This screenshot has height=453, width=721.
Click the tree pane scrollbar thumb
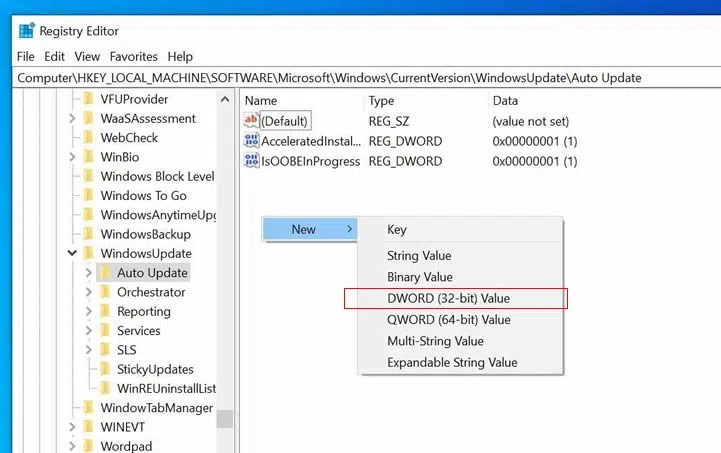(225, 419)
